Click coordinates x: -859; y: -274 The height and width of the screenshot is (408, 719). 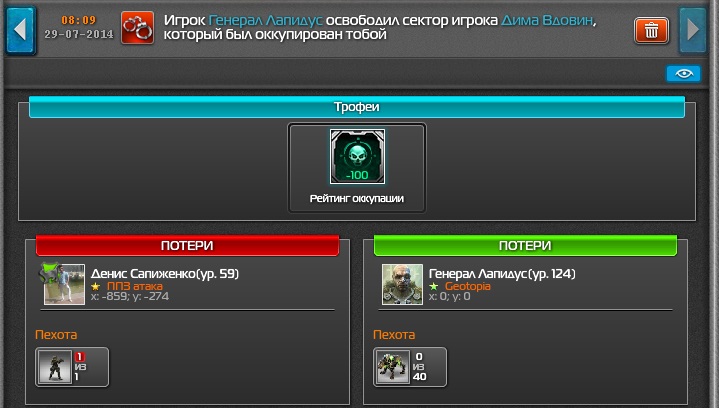click(130, 297)
